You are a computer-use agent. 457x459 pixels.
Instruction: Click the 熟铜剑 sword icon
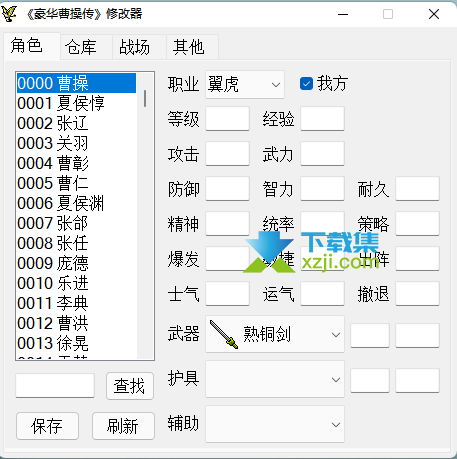point(224,334)
